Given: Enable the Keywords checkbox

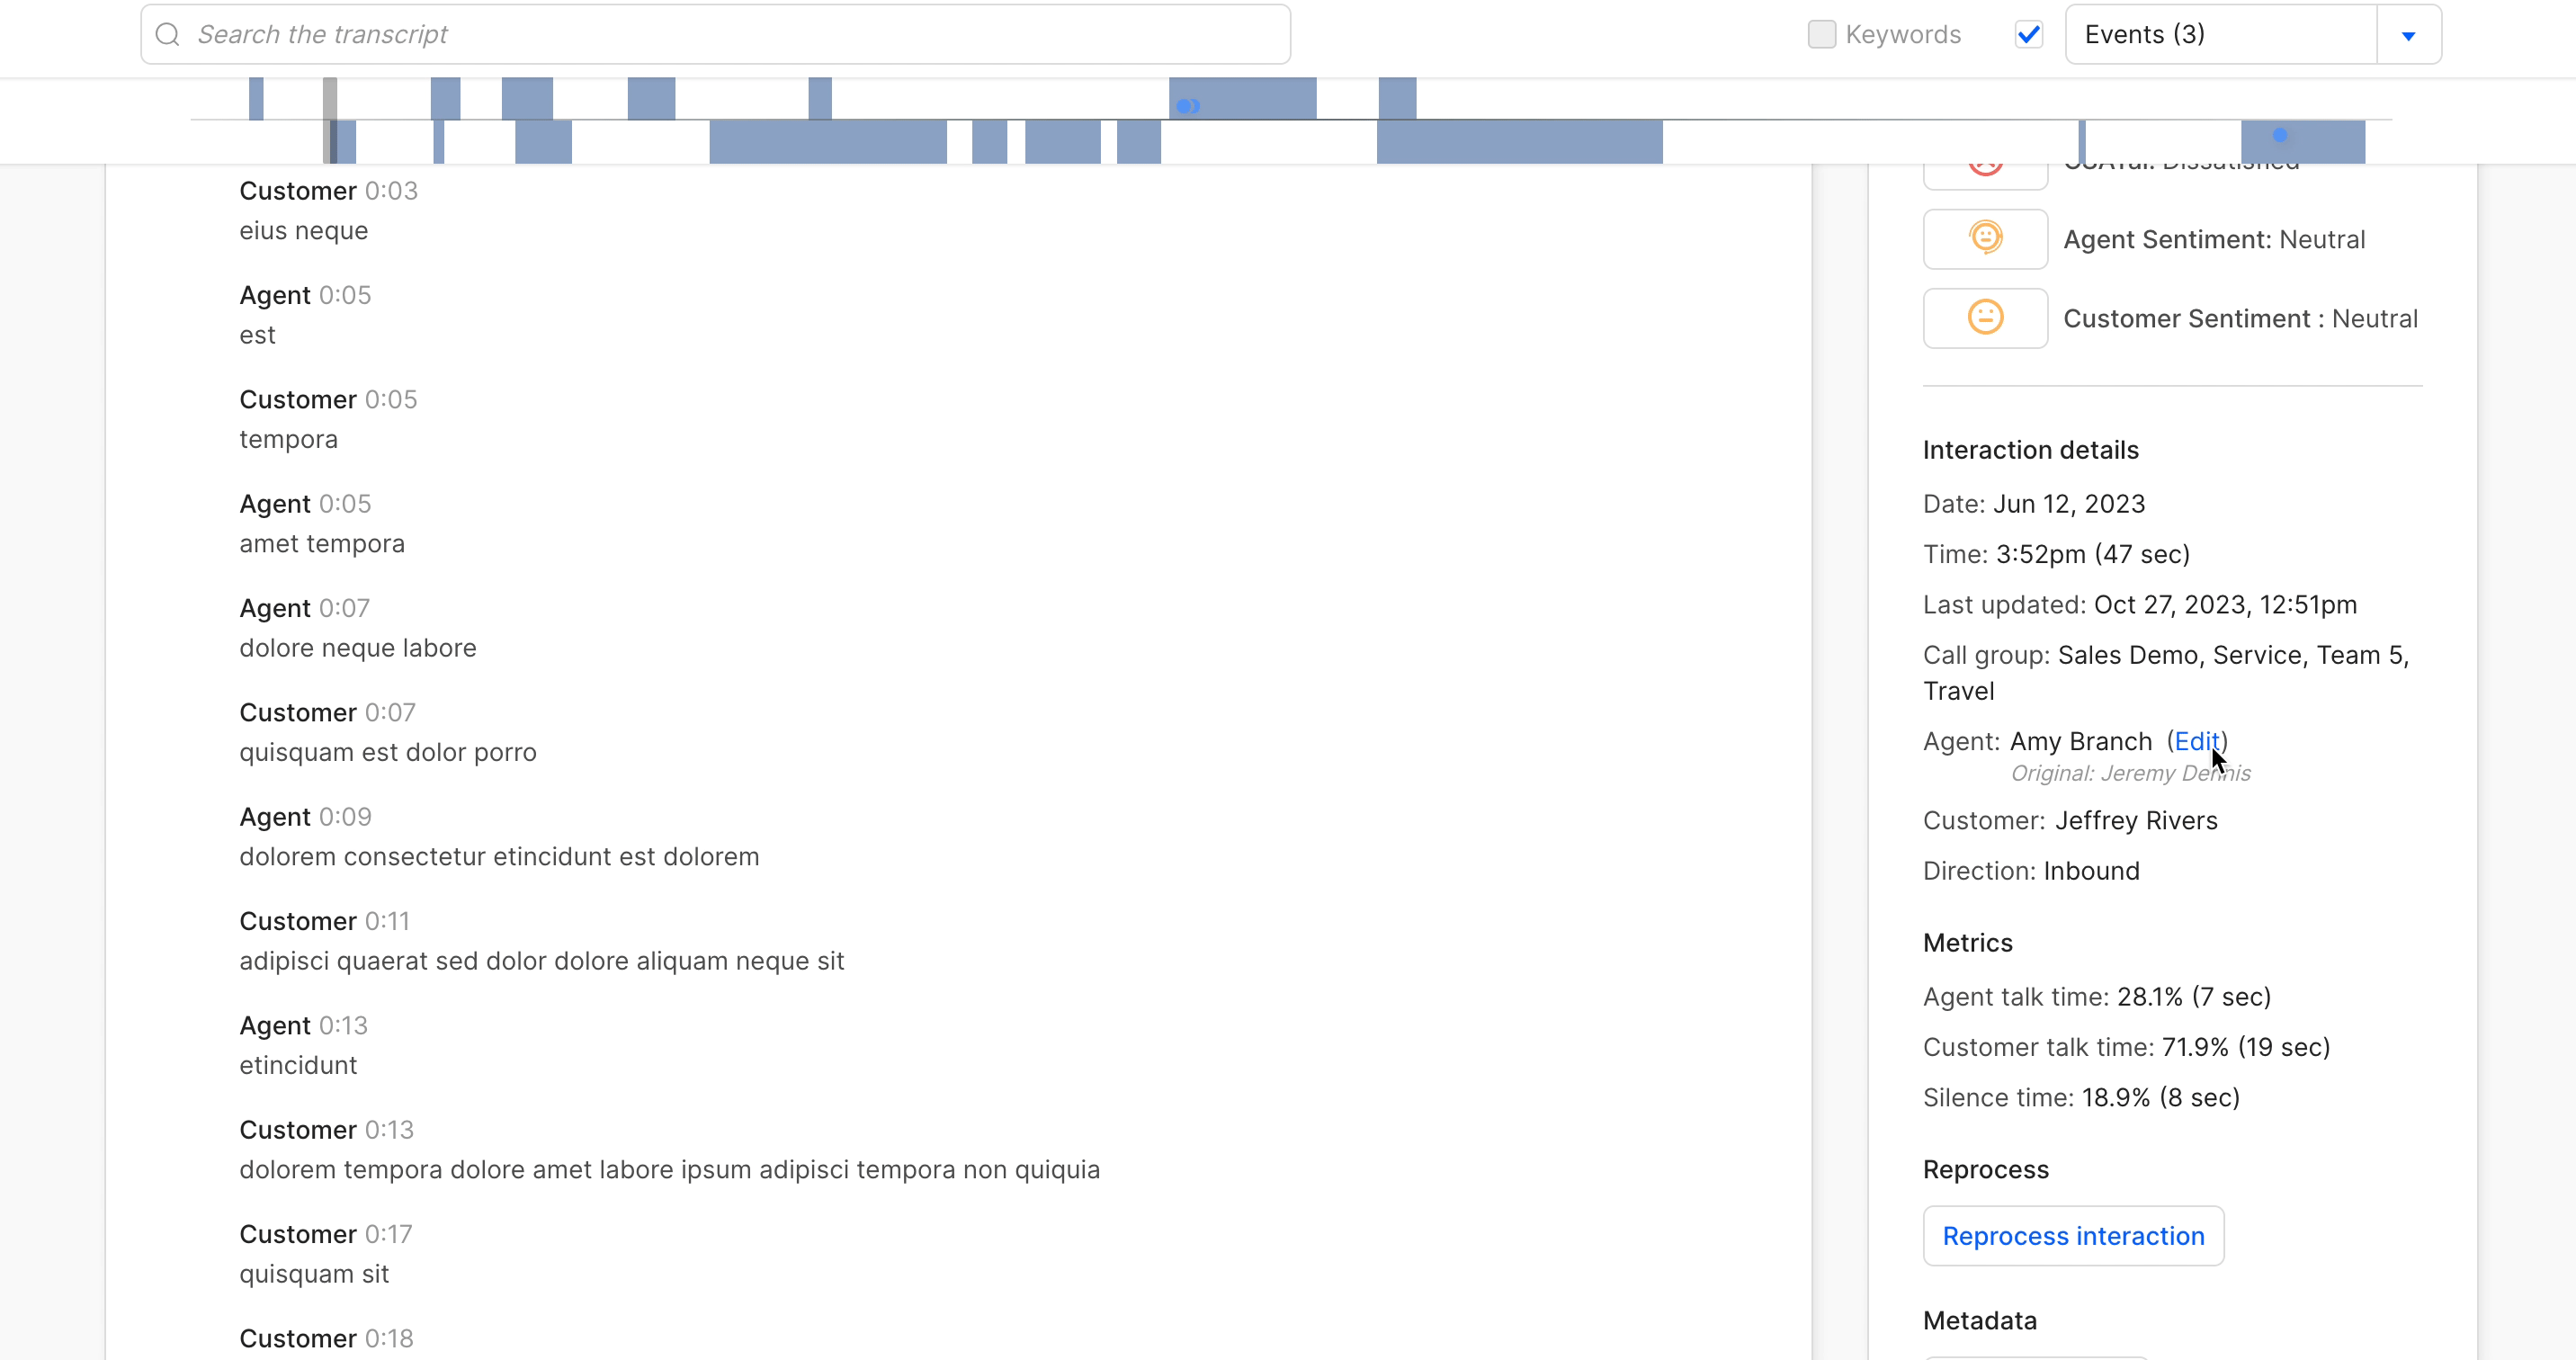Looking at the screenshot, I should (x=1822, y=35).
